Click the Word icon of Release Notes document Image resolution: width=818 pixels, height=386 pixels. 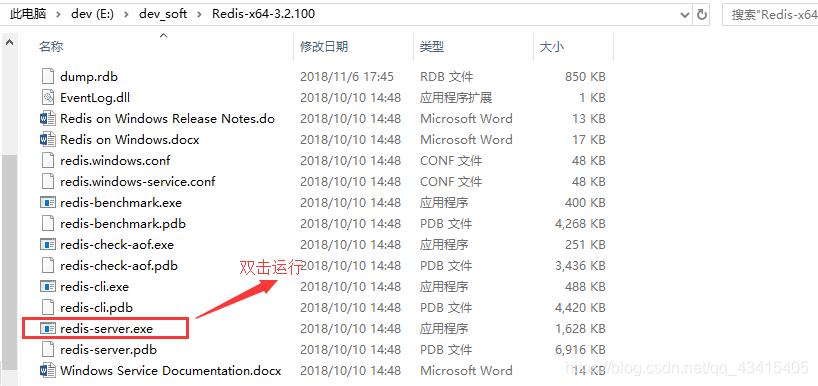click(x=48, y=119)
